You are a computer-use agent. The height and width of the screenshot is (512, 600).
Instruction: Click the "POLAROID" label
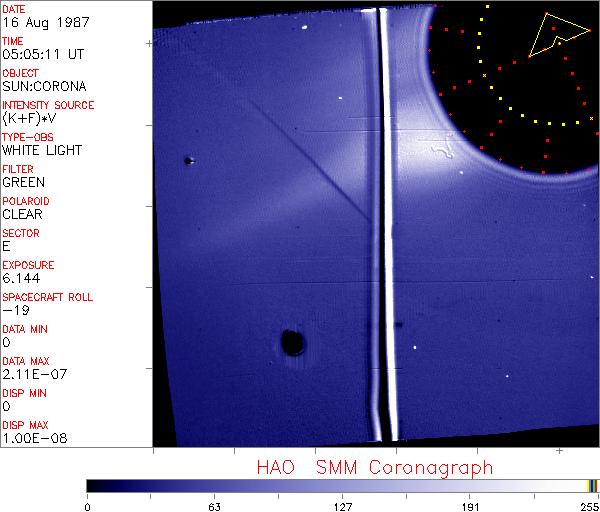pos(26,201)
